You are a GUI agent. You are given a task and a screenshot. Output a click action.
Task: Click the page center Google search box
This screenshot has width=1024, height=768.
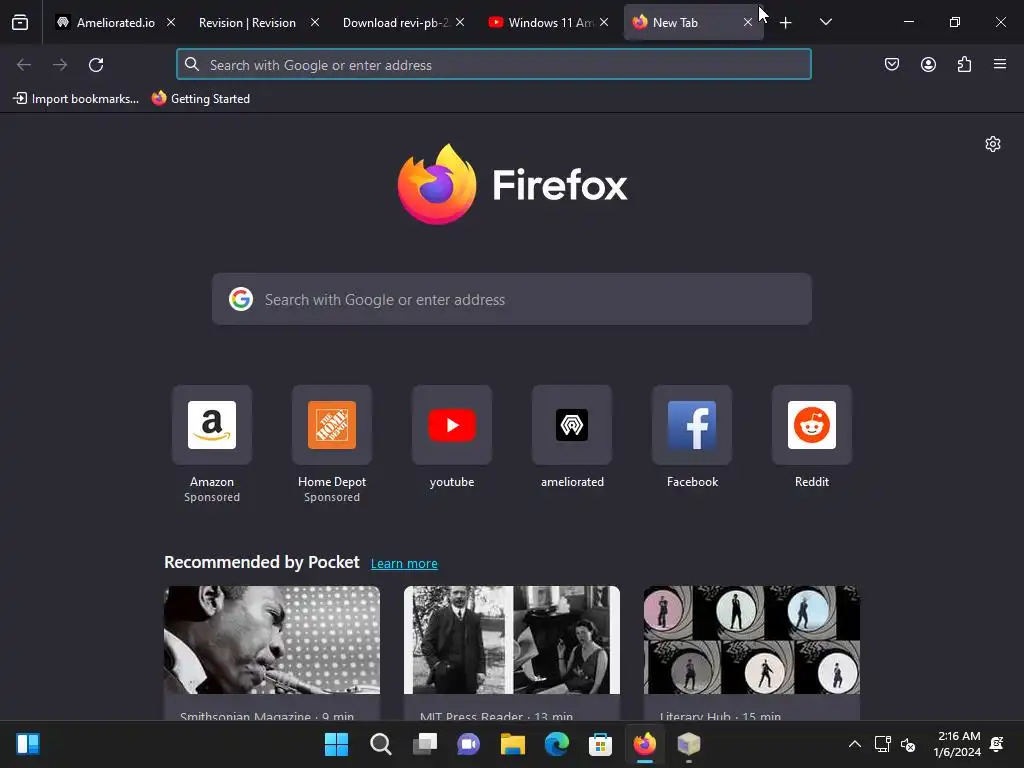(511, 299)
